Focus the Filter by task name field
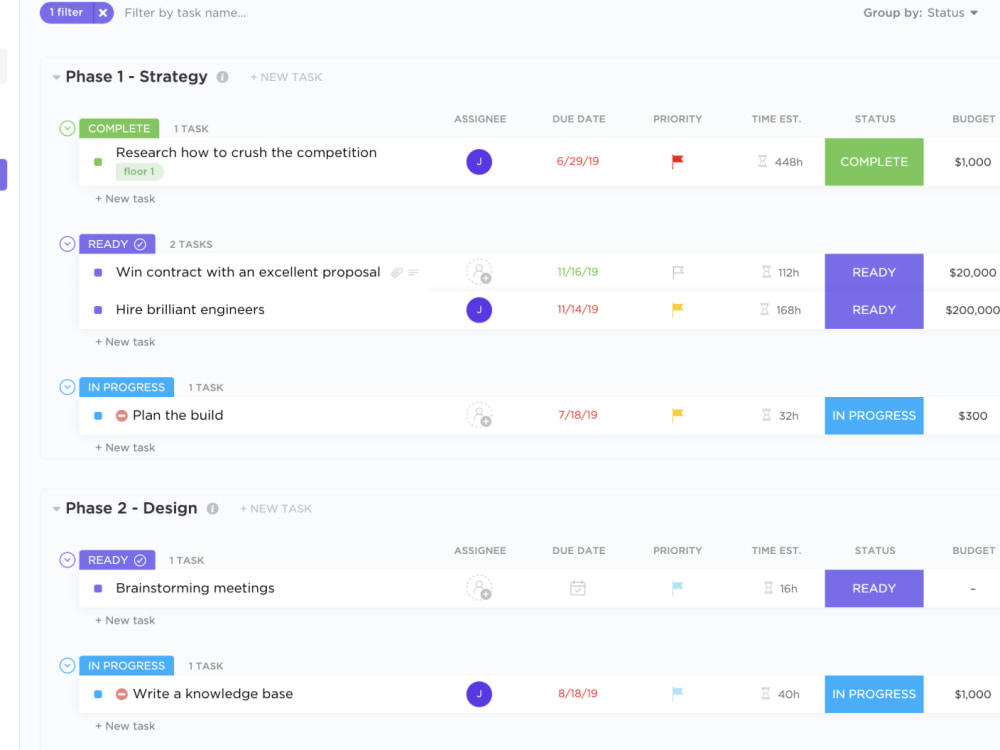Image resolution: width=1000 pixels, height=750 pixels. click(185, 13)
